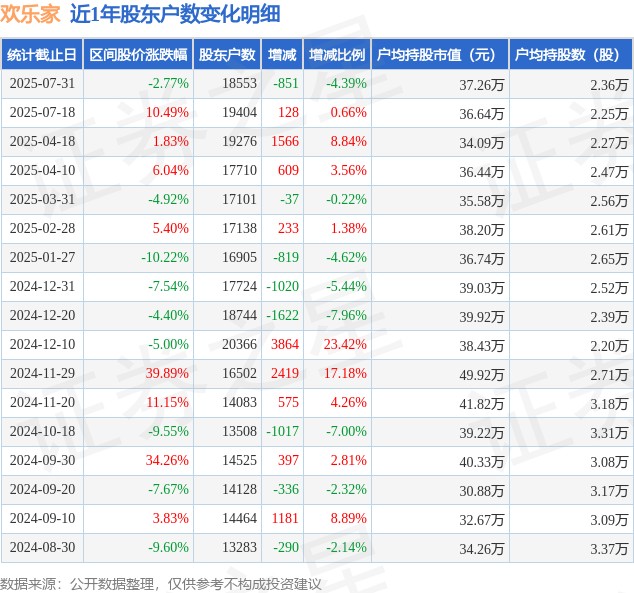
Task: Click the price change value 39.89%
Action: pyautogui.click(x=167, y=374)
